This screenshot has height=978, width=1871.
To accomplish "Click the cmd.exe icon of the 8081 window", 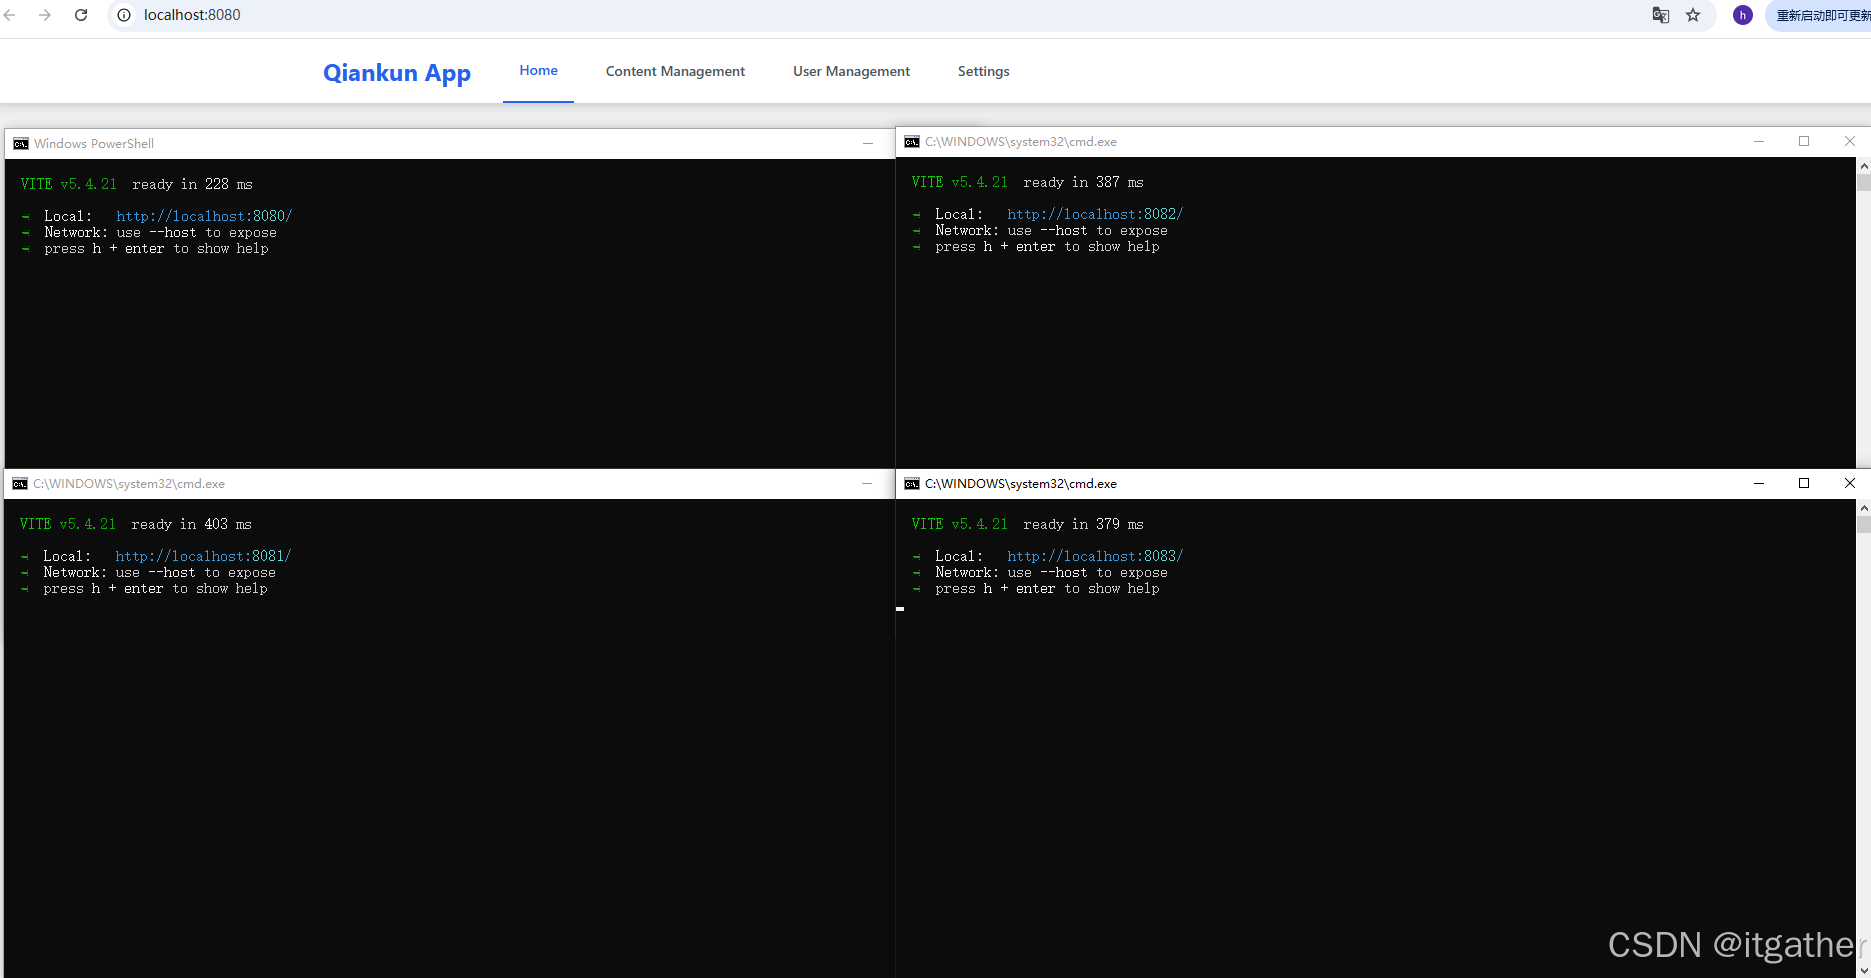I will tap(20, 484).
